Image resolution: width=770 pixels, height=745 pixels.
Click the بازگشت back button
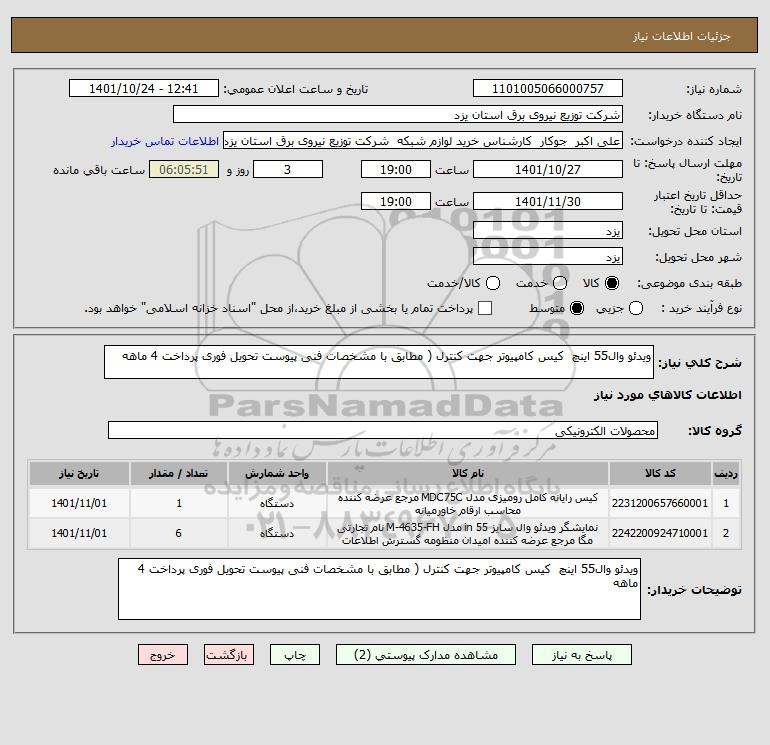[229, 655]
